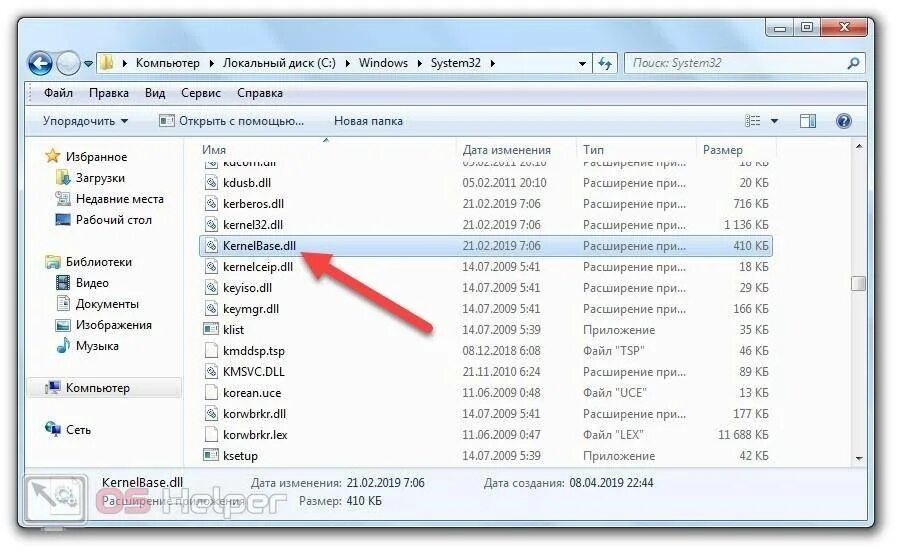The width and height of the screenshot is (899, 552).
Task: Click Компьютер in address breadcrumb
Action: (x=167, y=63)
